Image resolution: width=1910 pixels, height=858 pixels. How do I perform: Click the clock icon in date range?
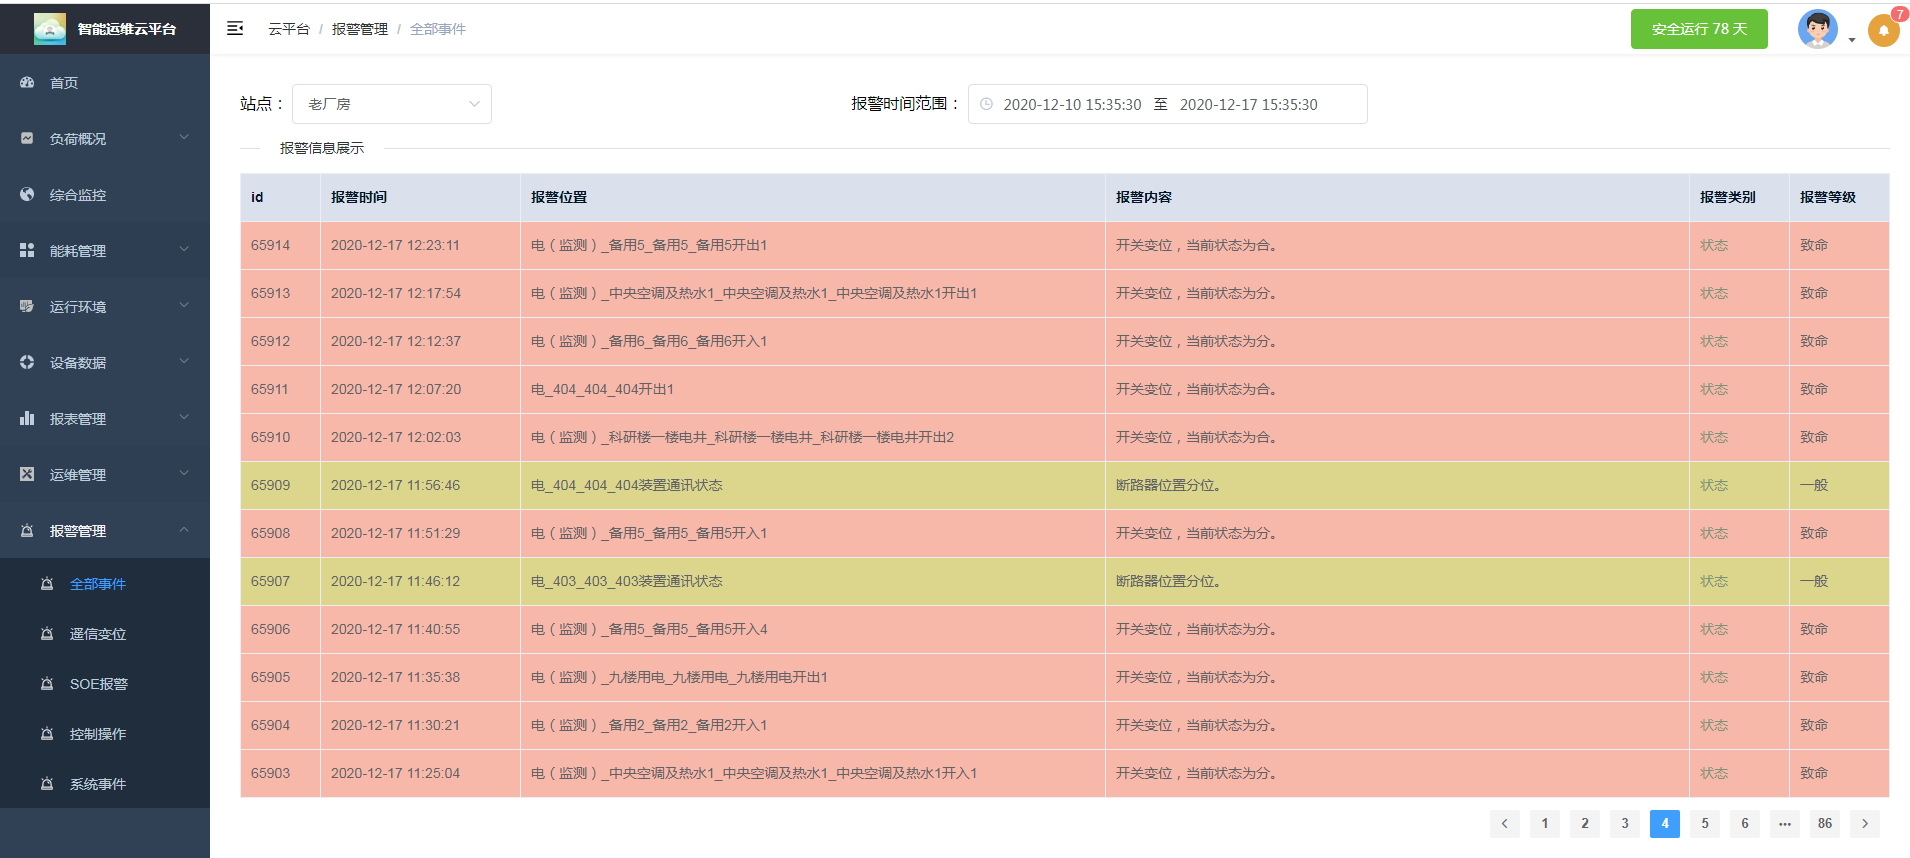pyautogui.click(x=987, y=104)
